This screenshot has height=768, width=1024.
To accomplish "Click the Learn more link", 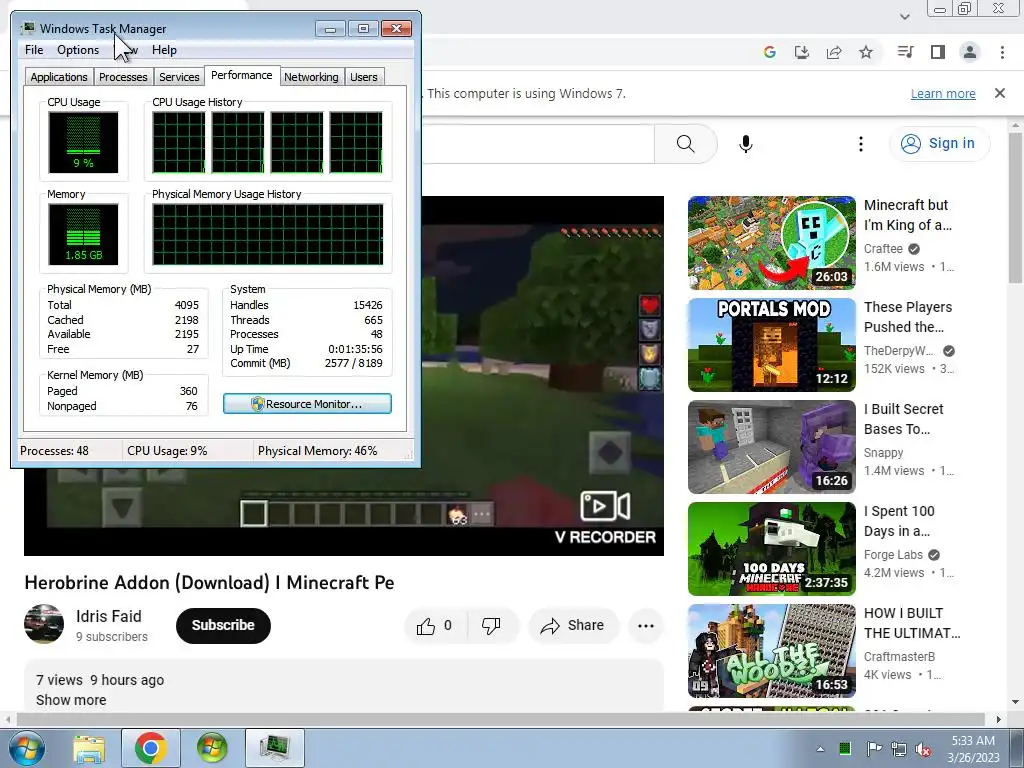I will pyautogui.click(x=943, y=93).
